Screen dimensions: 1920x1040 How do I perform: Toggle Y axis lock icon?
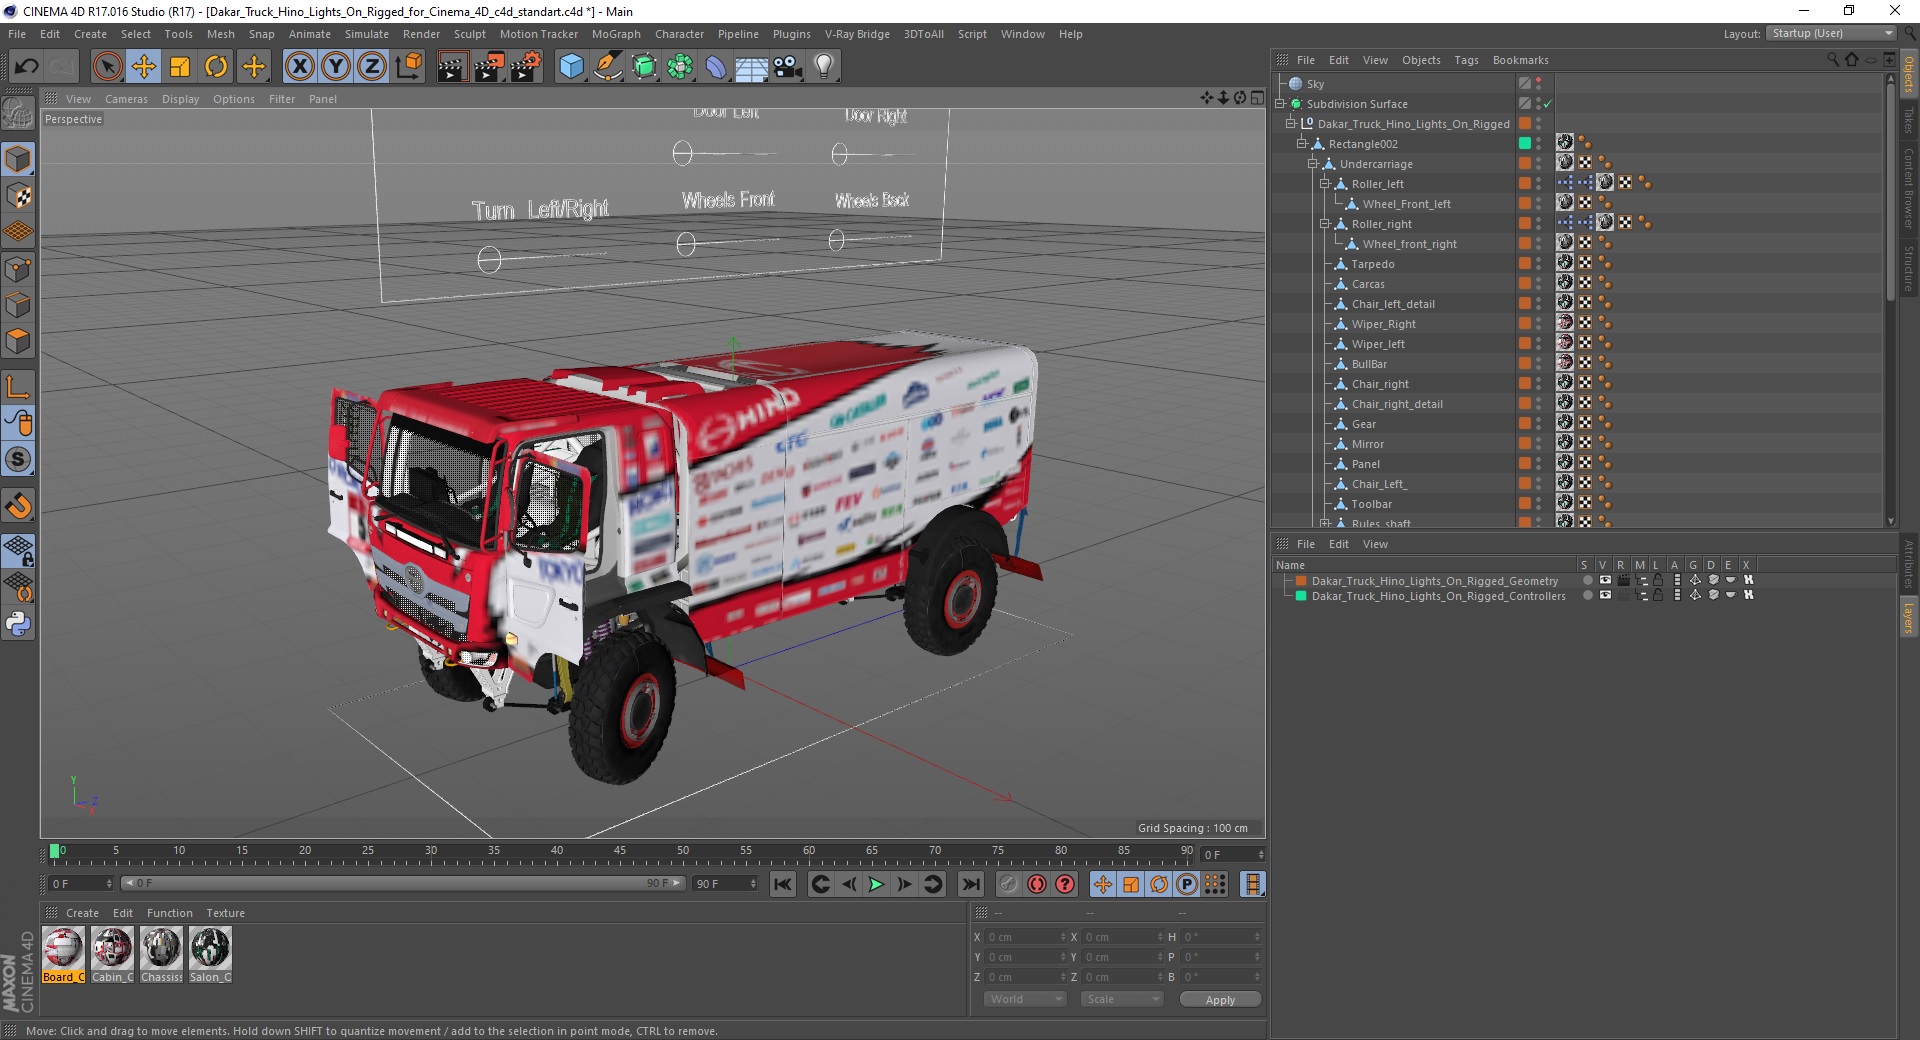(336, 67)
